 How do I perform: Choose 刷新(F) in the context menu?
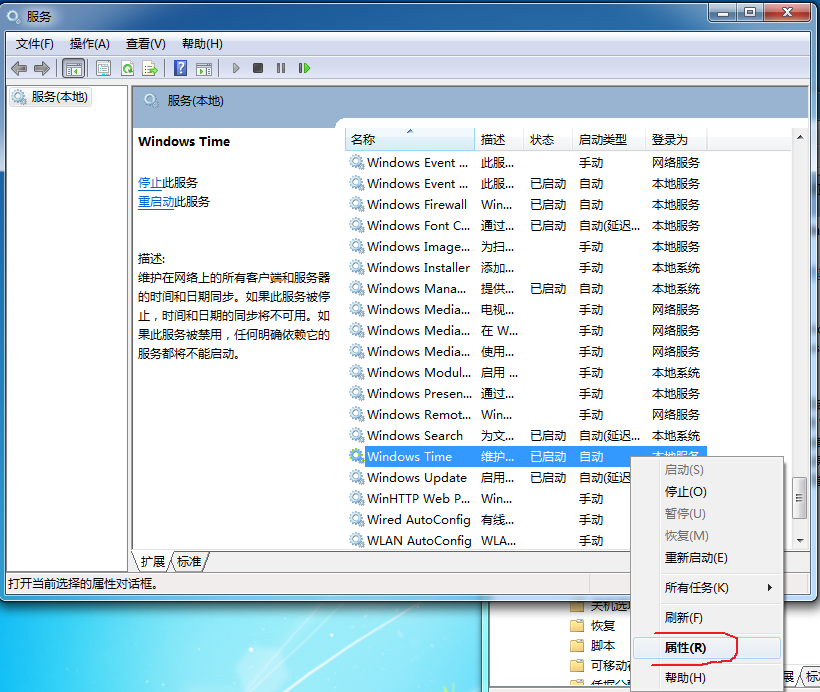click(x=707, y=618)
